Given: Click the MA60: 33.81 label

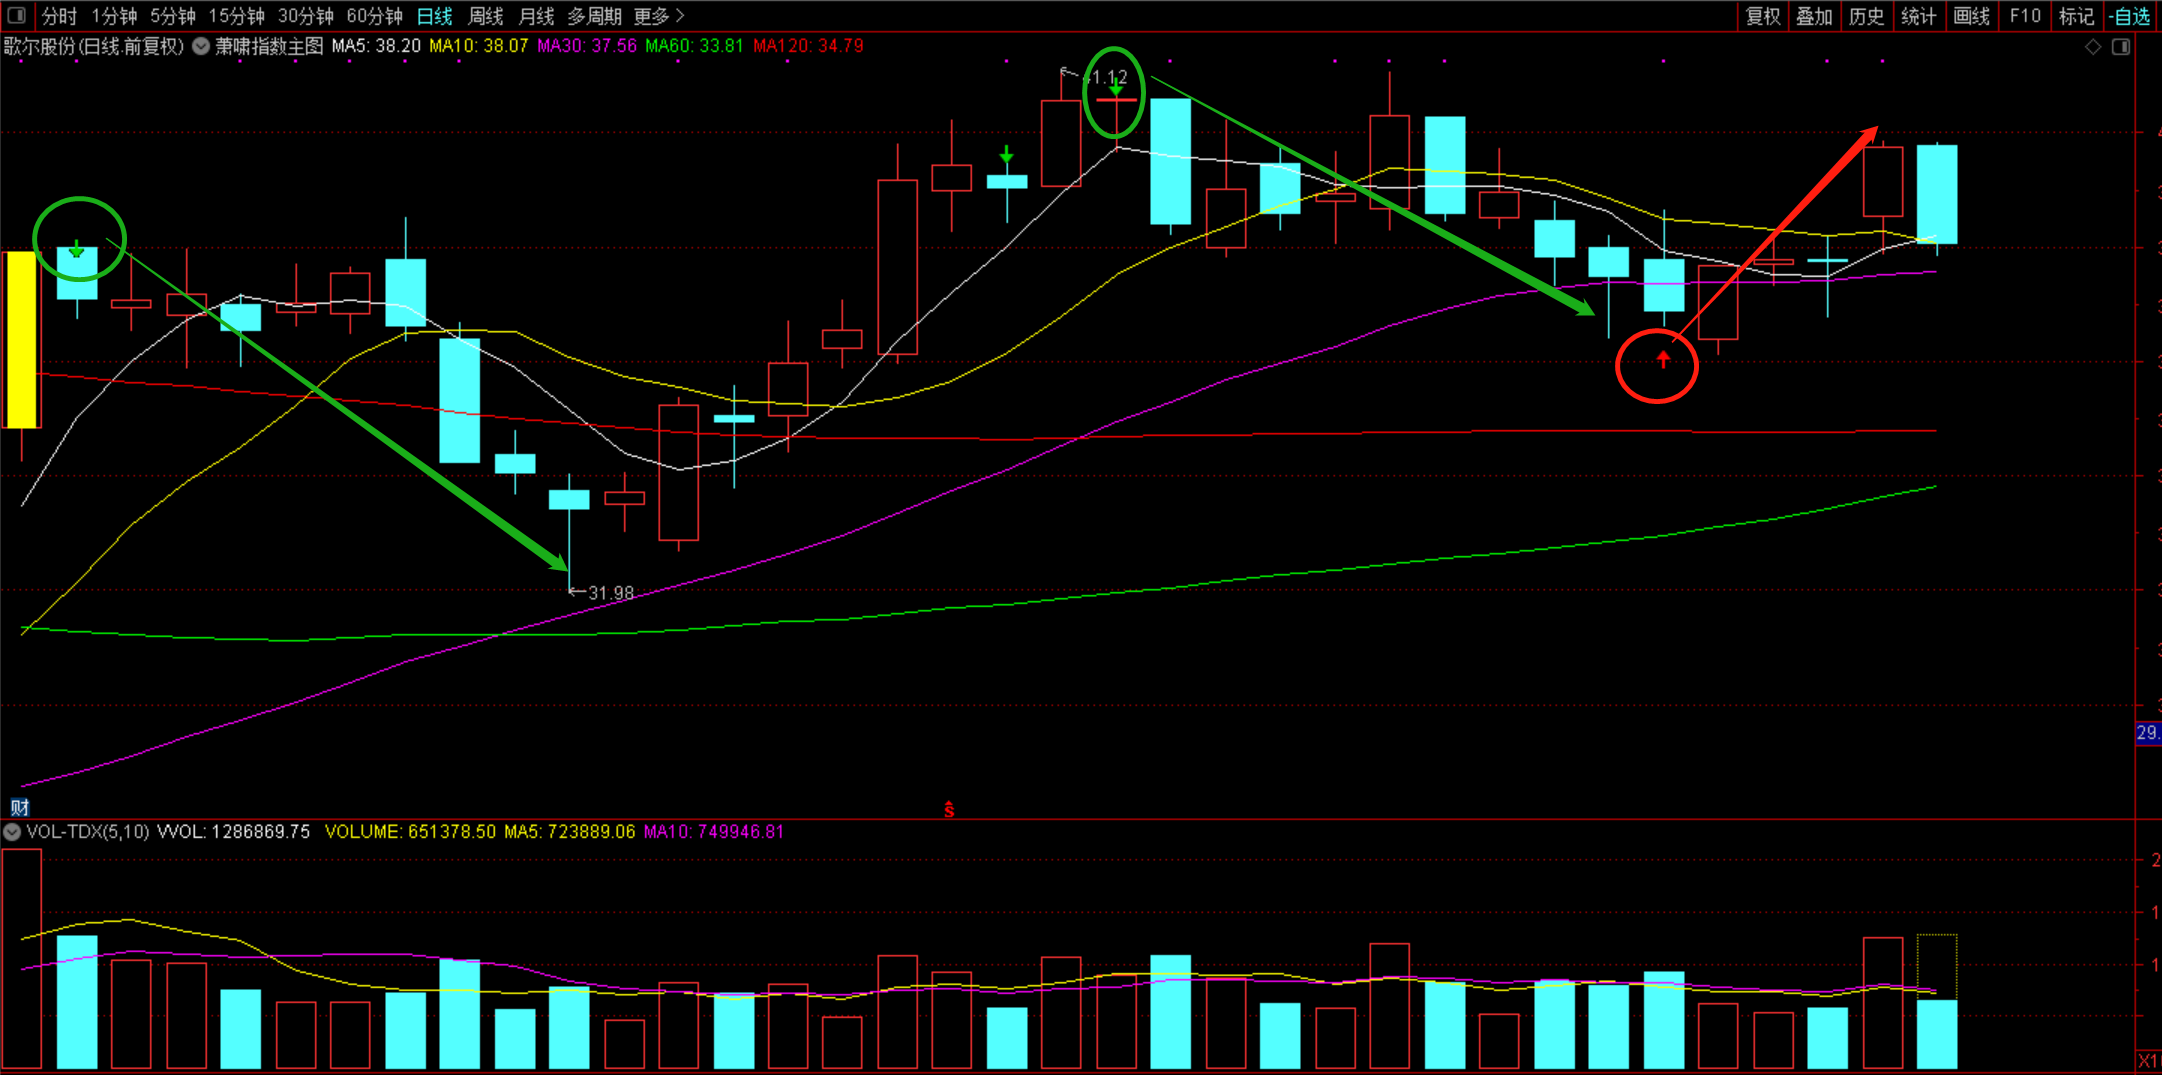Looking at the screenshot, I should tap(694, 46).
